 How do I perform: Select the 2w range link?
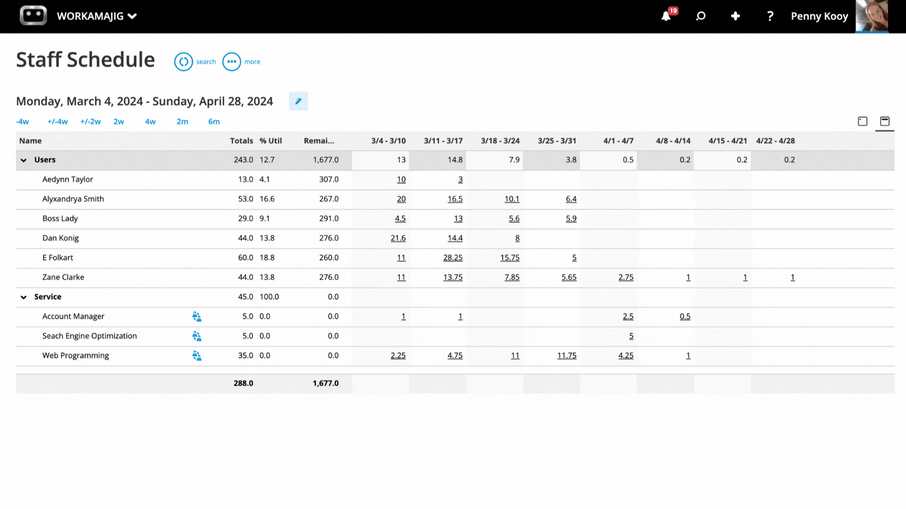click(118, 121)
